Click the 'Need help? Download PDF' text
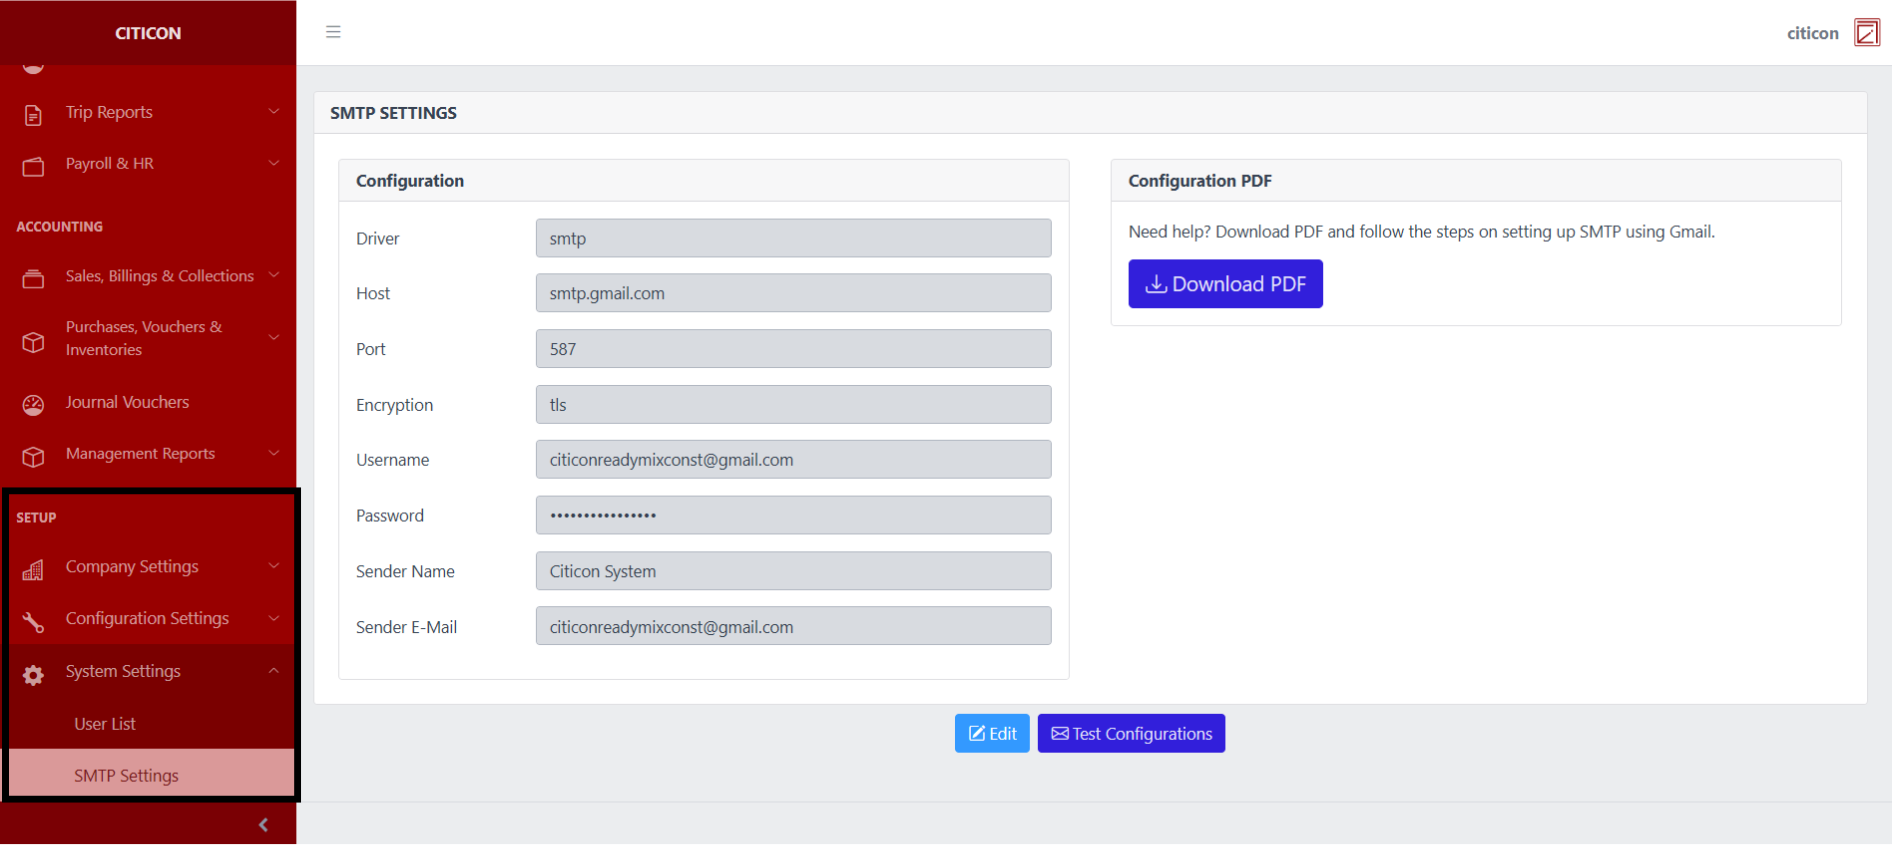 (x=1421, y=232)
